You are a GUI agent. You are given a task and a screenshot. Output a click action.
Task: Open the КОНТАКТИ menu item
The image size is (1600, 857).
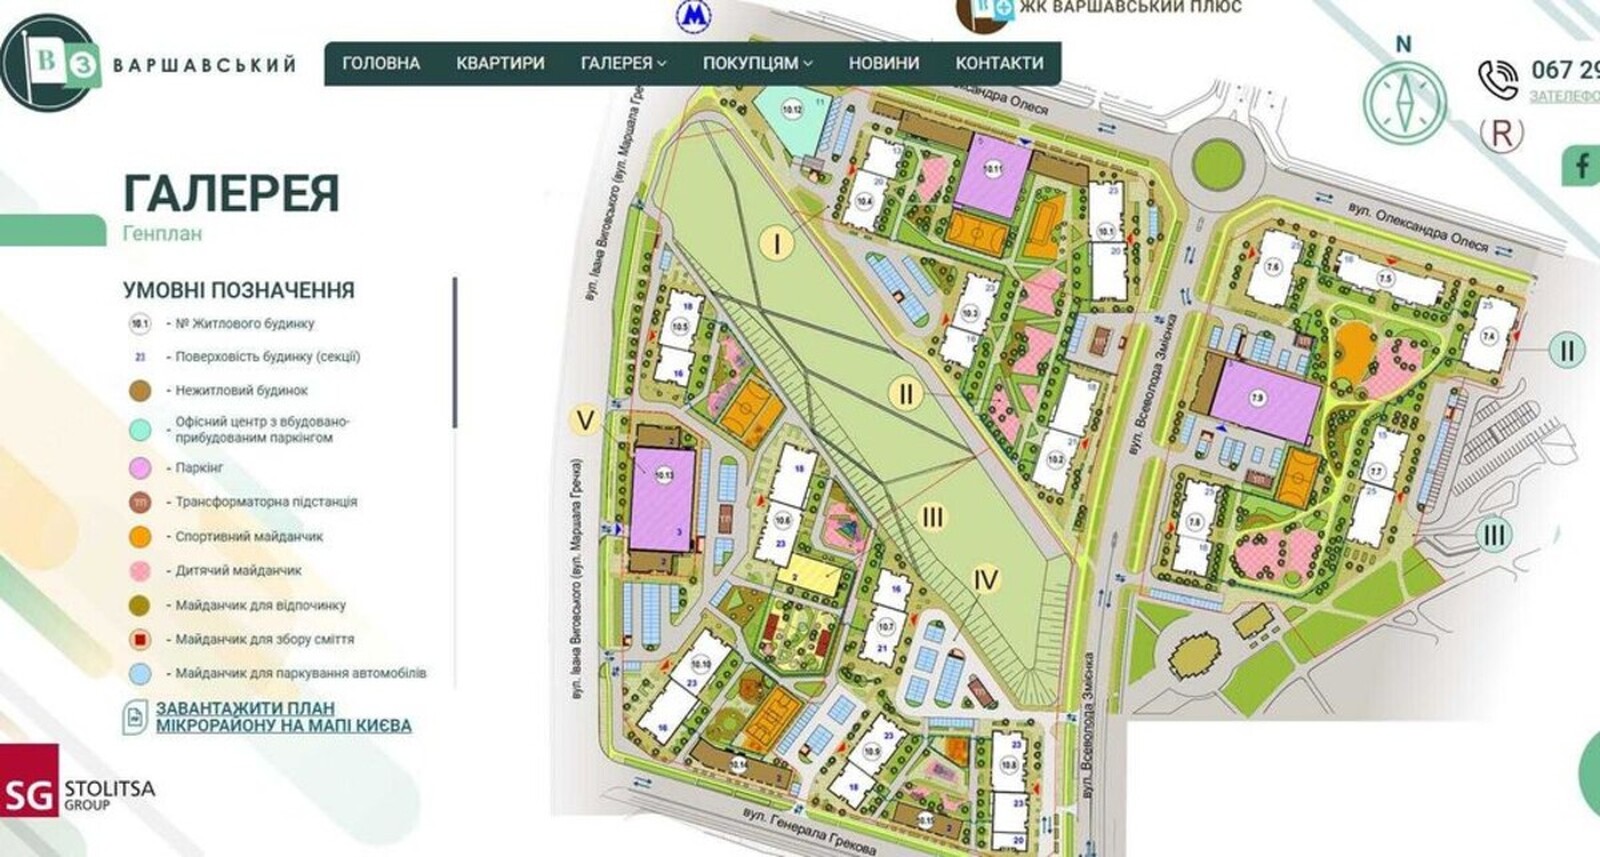pos(999,63)
